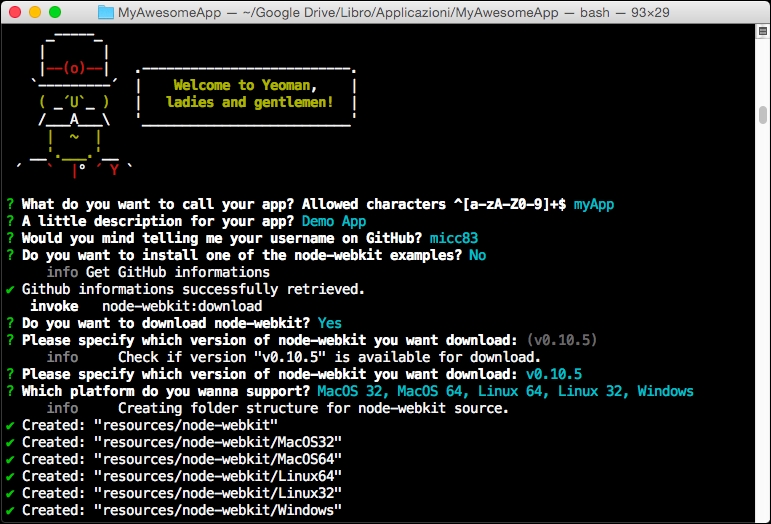The height and width of the screenshot is (524, 771).
Task: Click the 'Yes' answer for download node-webkit
Action: 329,323
